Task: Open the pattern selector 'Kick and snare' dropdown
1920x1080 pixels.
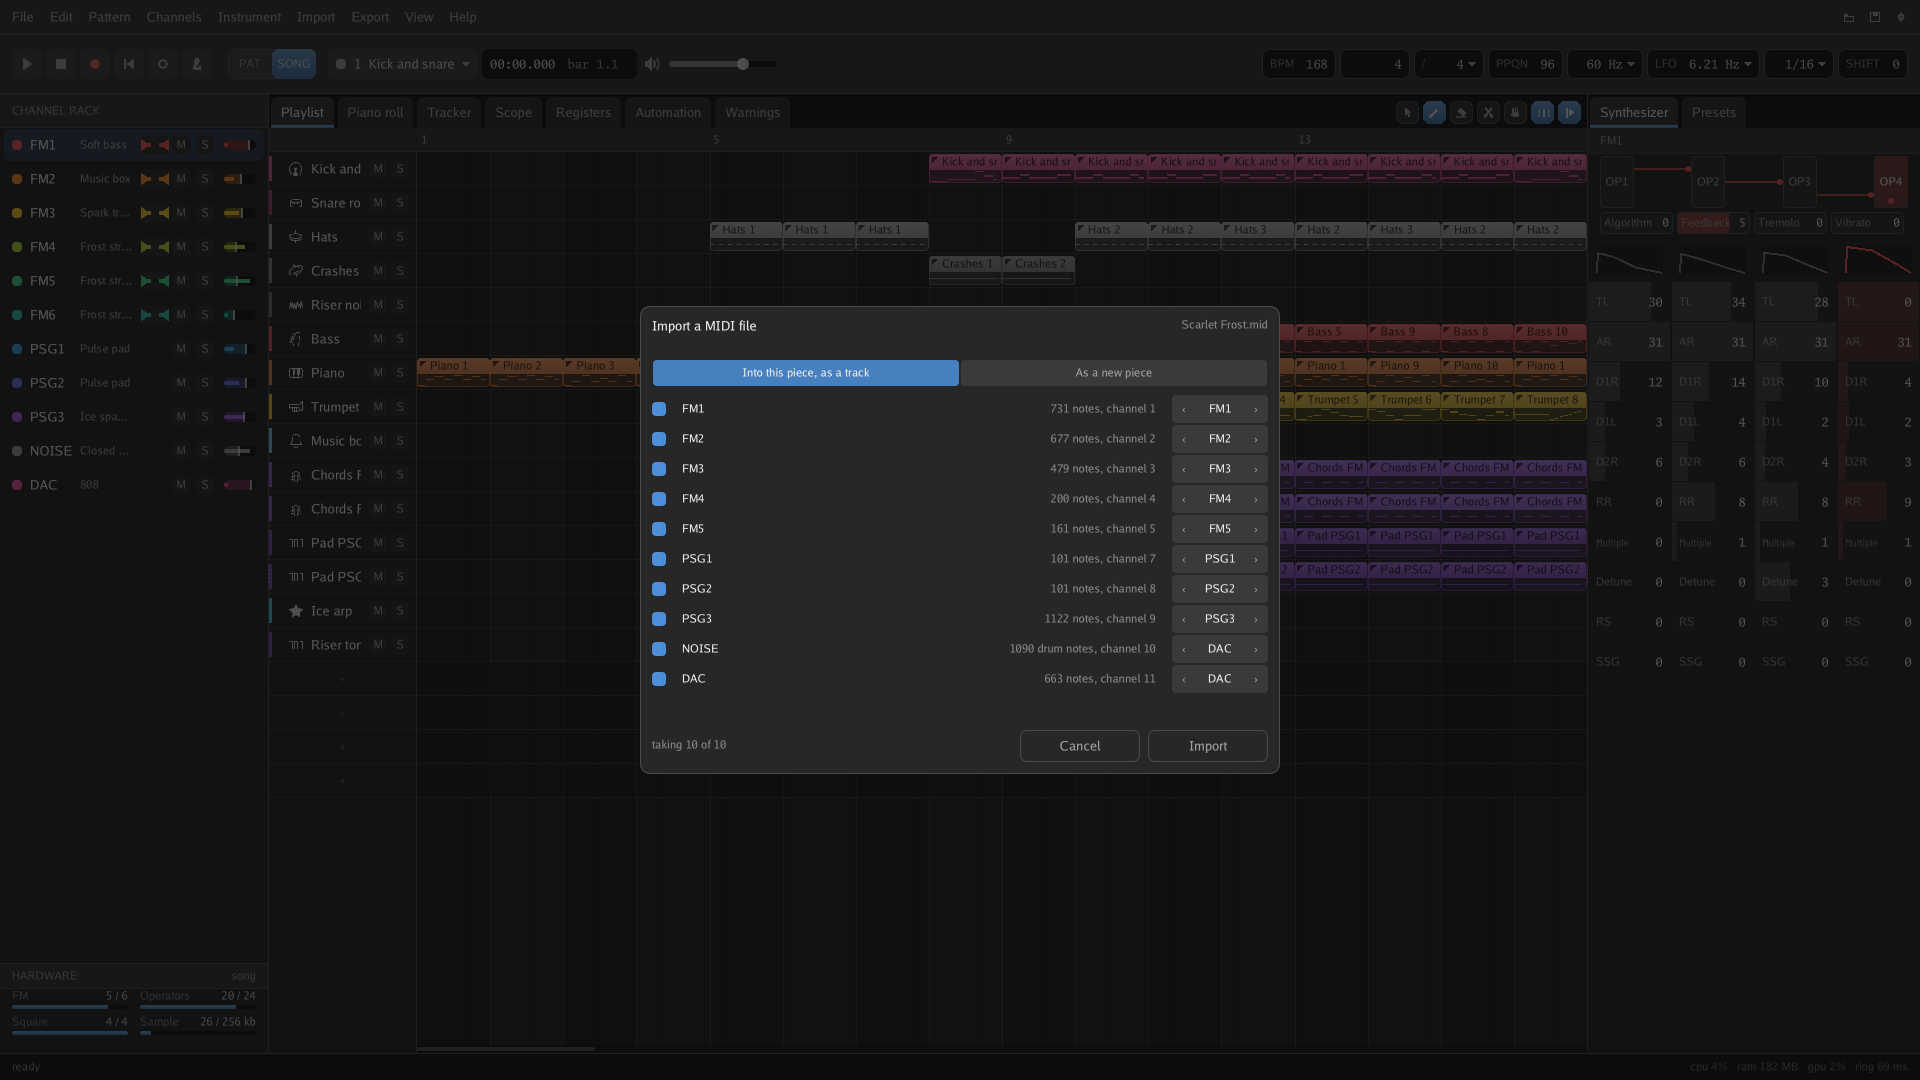Action: pos(402,64)
